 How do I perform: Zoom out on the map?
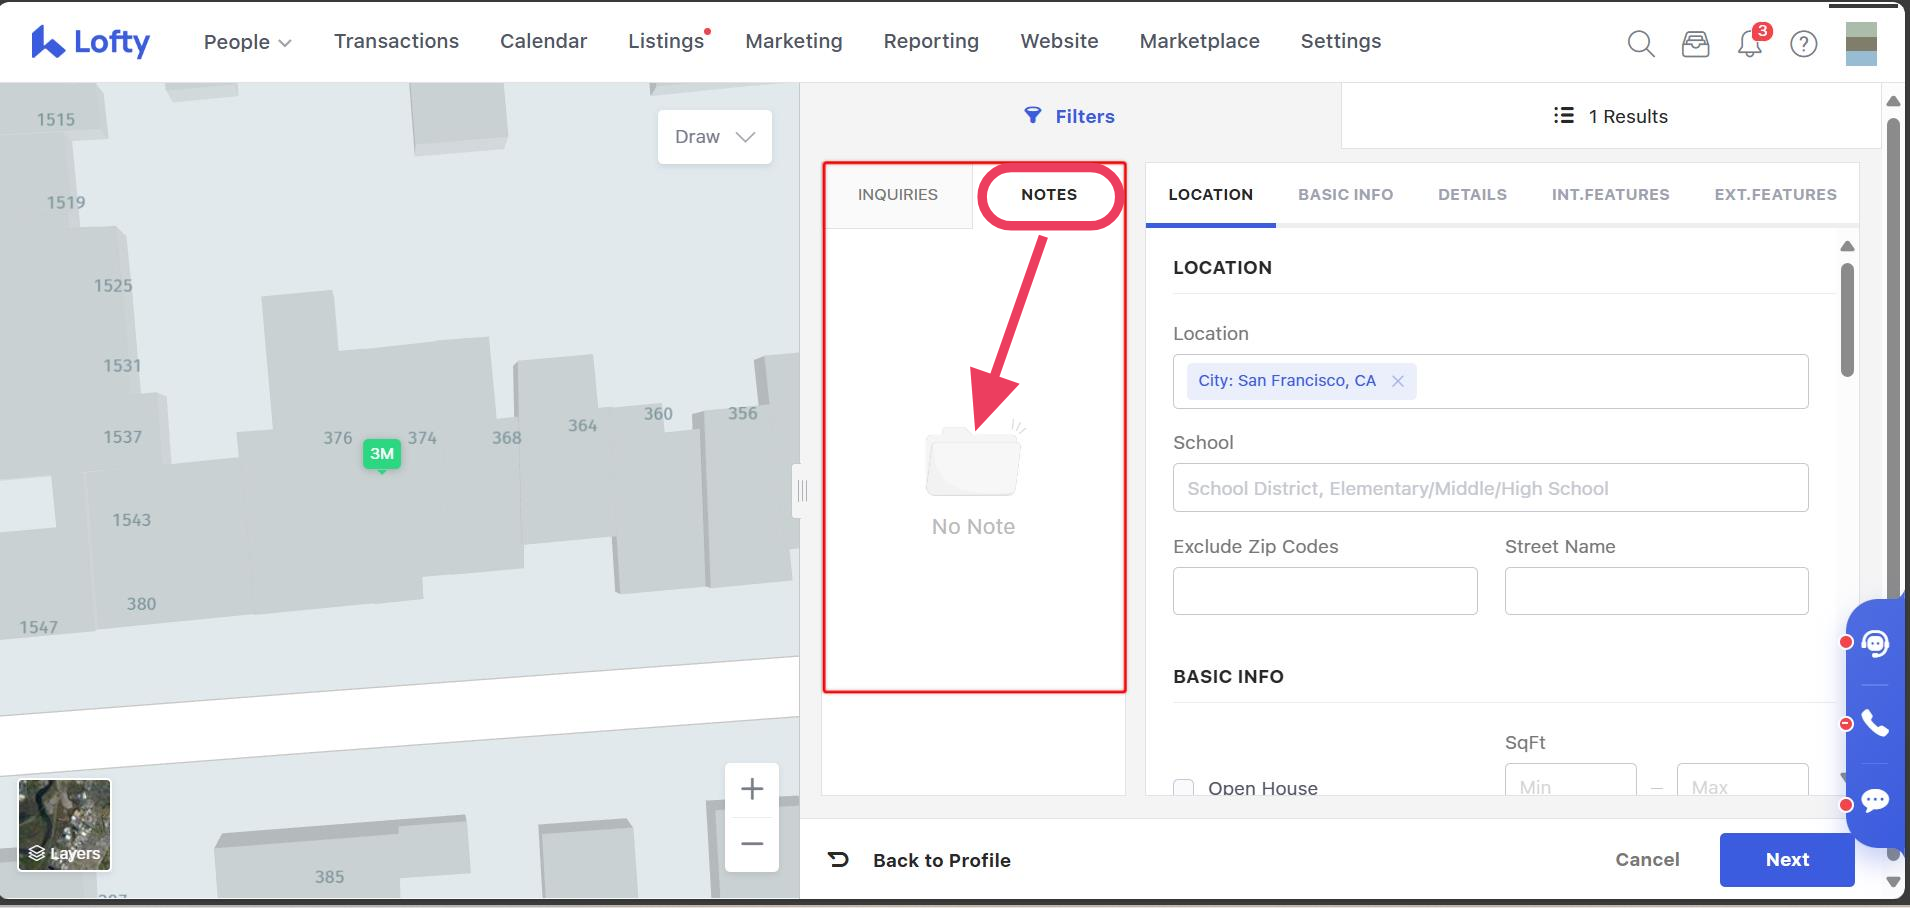[x=752, y=844]
